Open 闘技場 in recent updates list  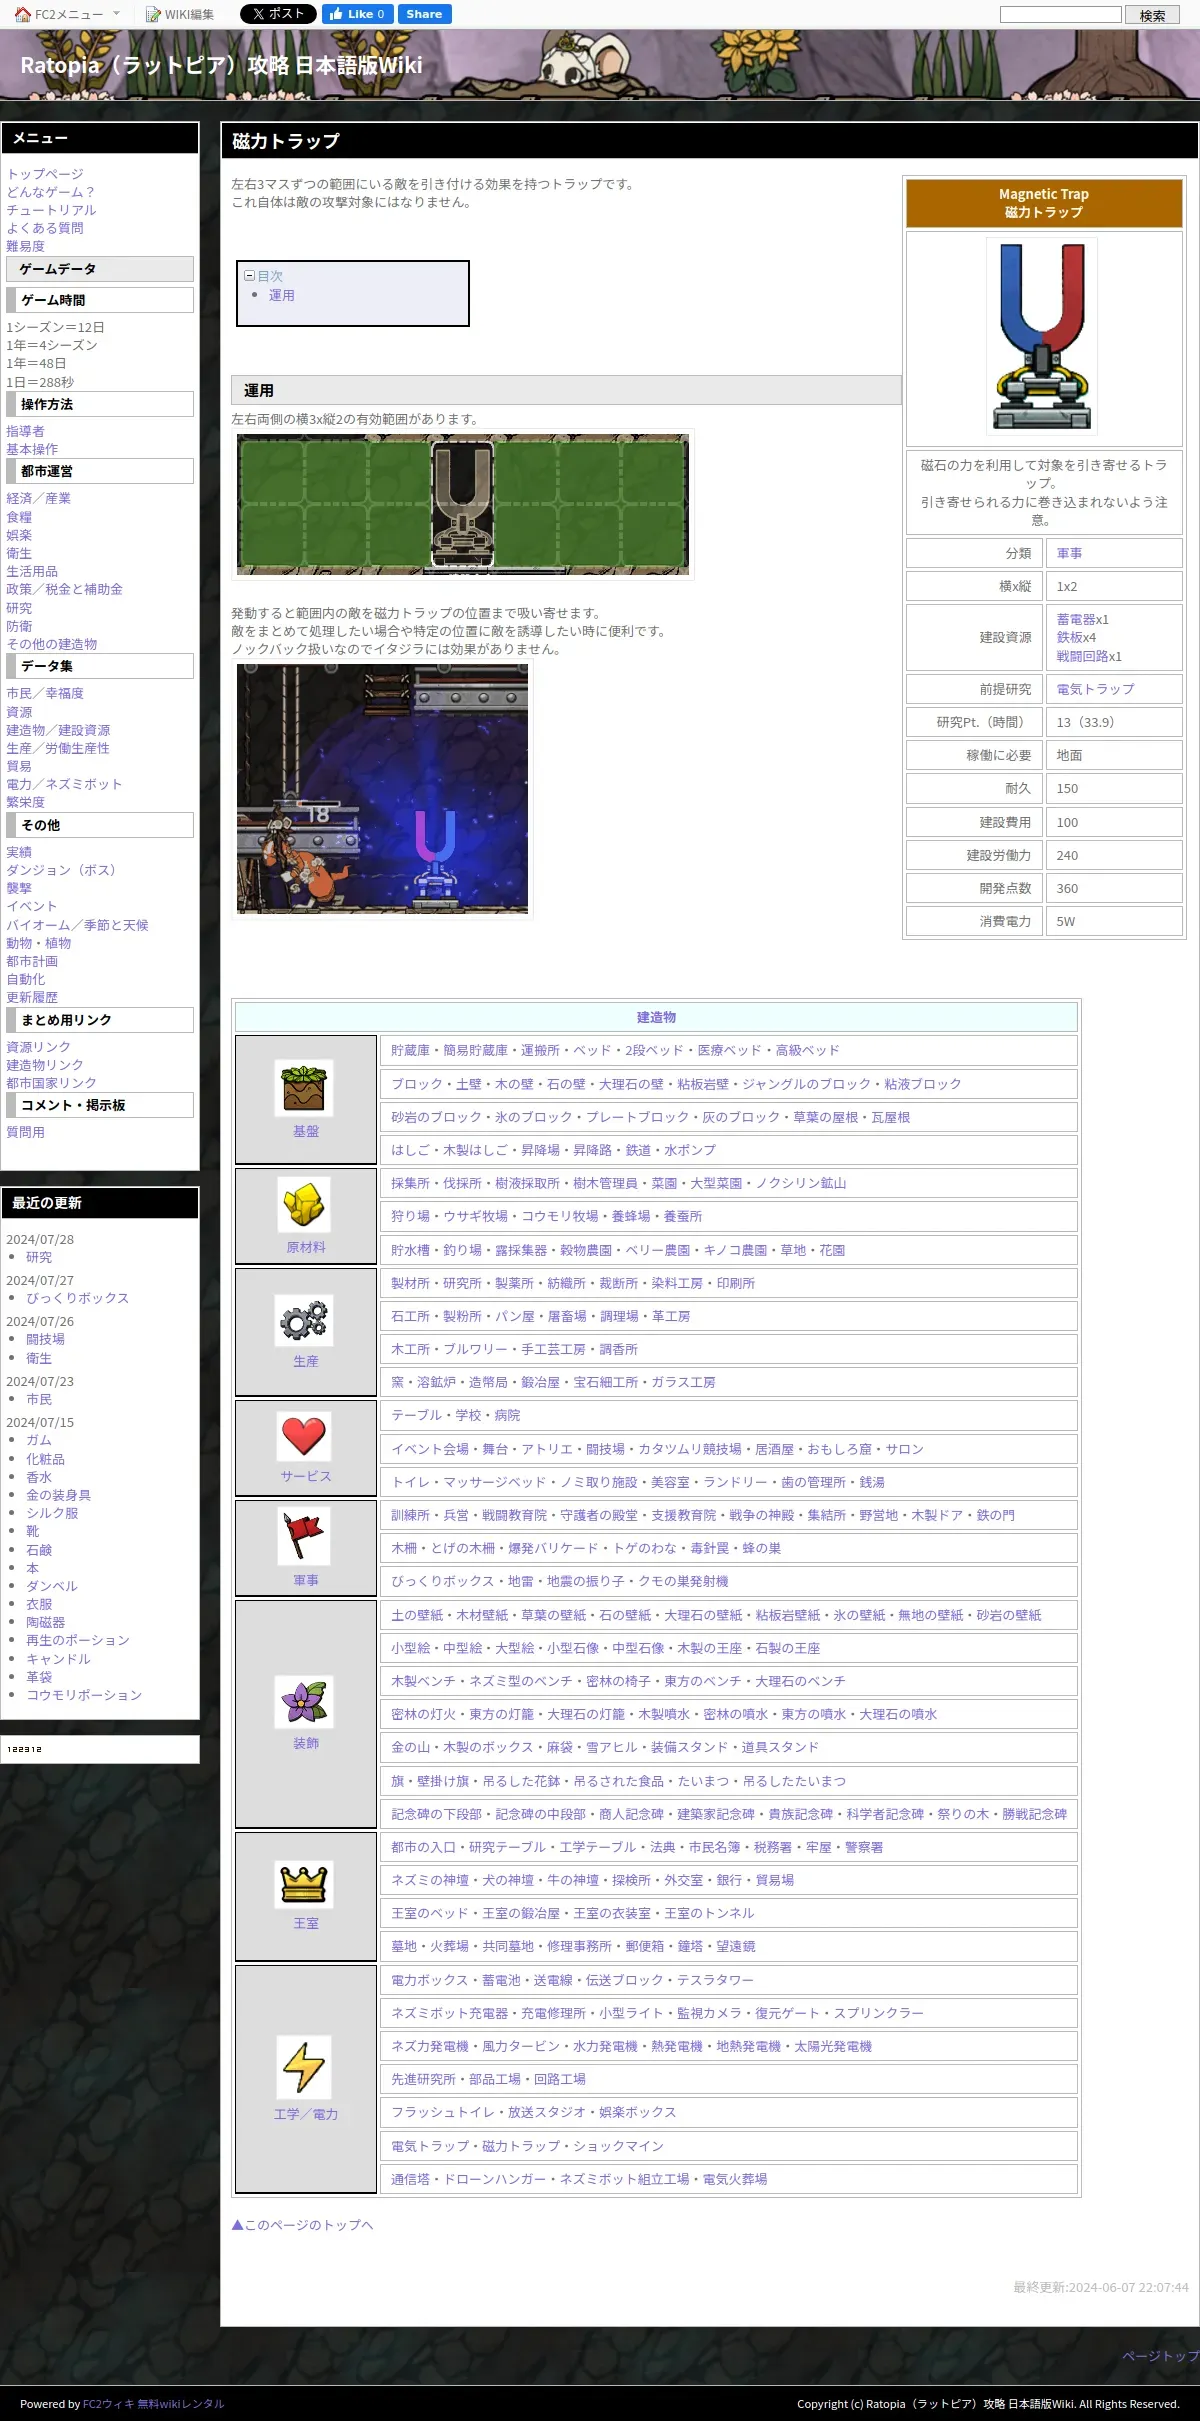(x=45, y=1339)
